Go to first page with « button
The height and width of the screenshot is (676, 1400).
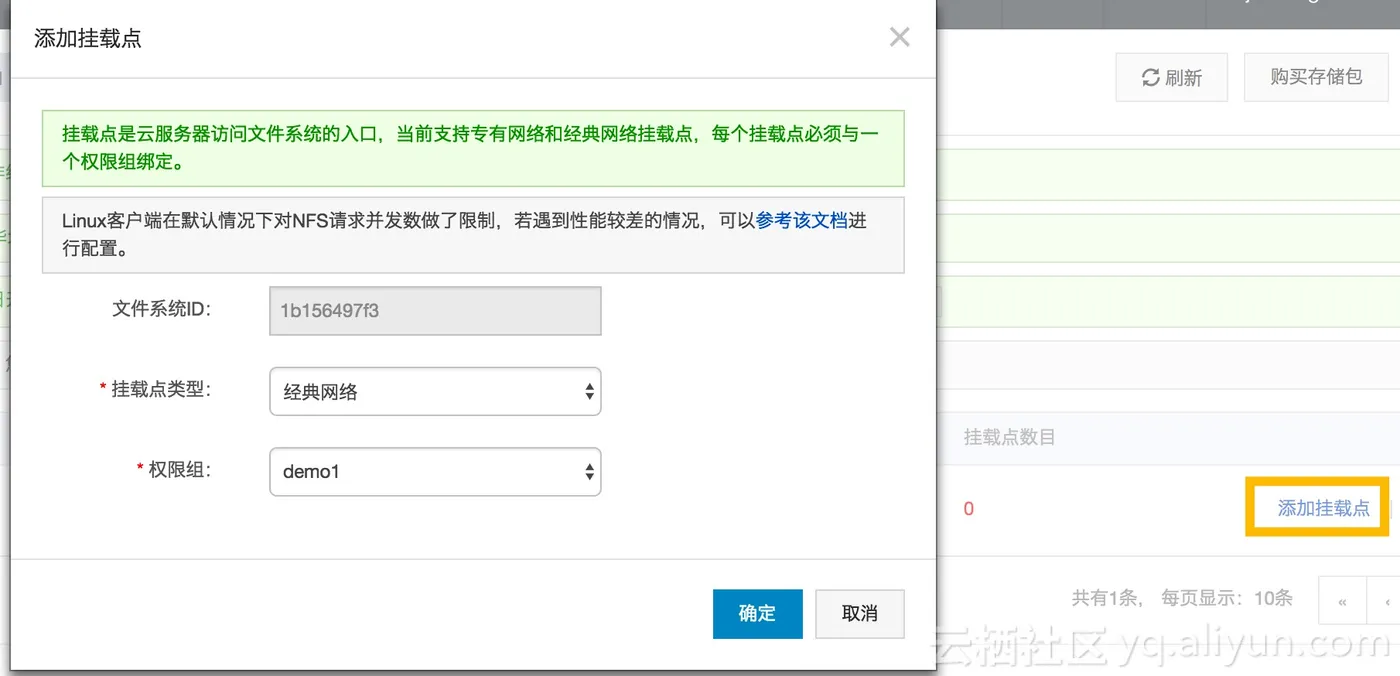pos(1342,601)
